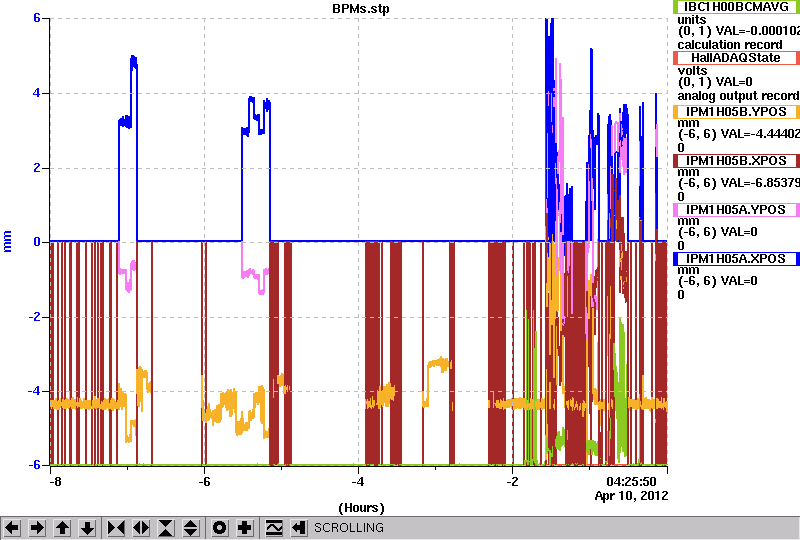
Task: Click the circle auto-scale icon
Action: 220,528
